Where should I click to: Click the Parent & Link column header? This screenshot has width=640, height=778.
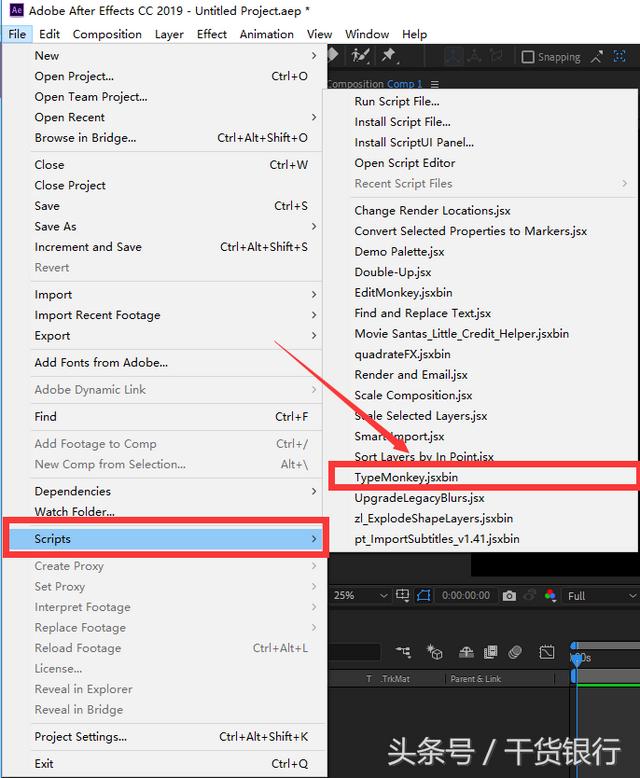pyautogui.click(x=475, y=678)
